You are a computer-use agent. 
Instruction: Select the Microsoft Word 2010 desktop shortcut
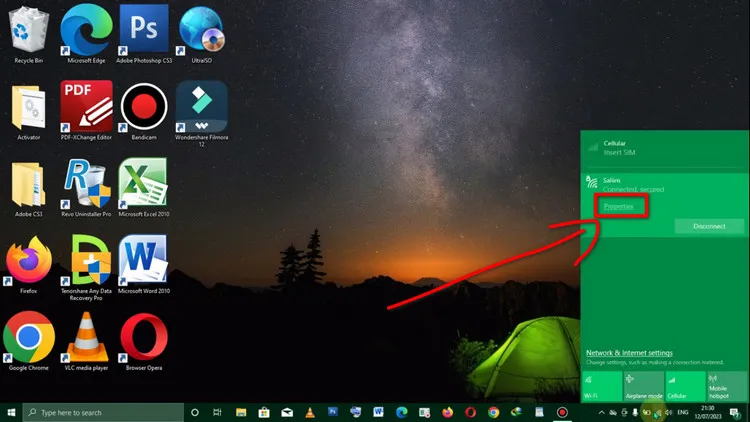(144, 265)
